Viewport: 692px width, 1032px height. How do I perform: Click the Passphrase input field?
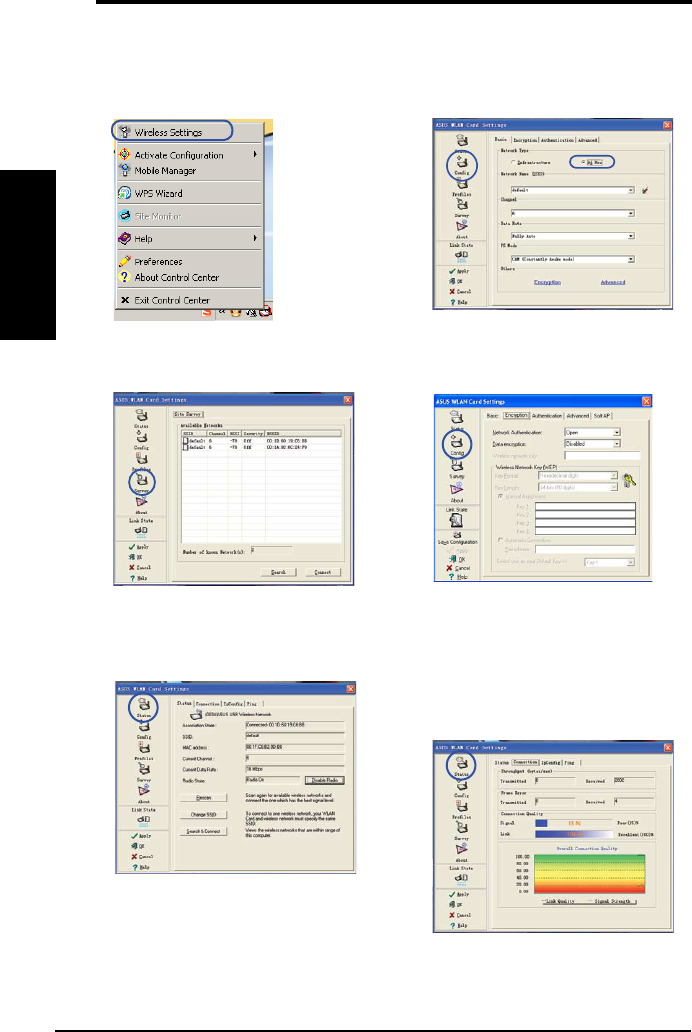click(585, 549)
